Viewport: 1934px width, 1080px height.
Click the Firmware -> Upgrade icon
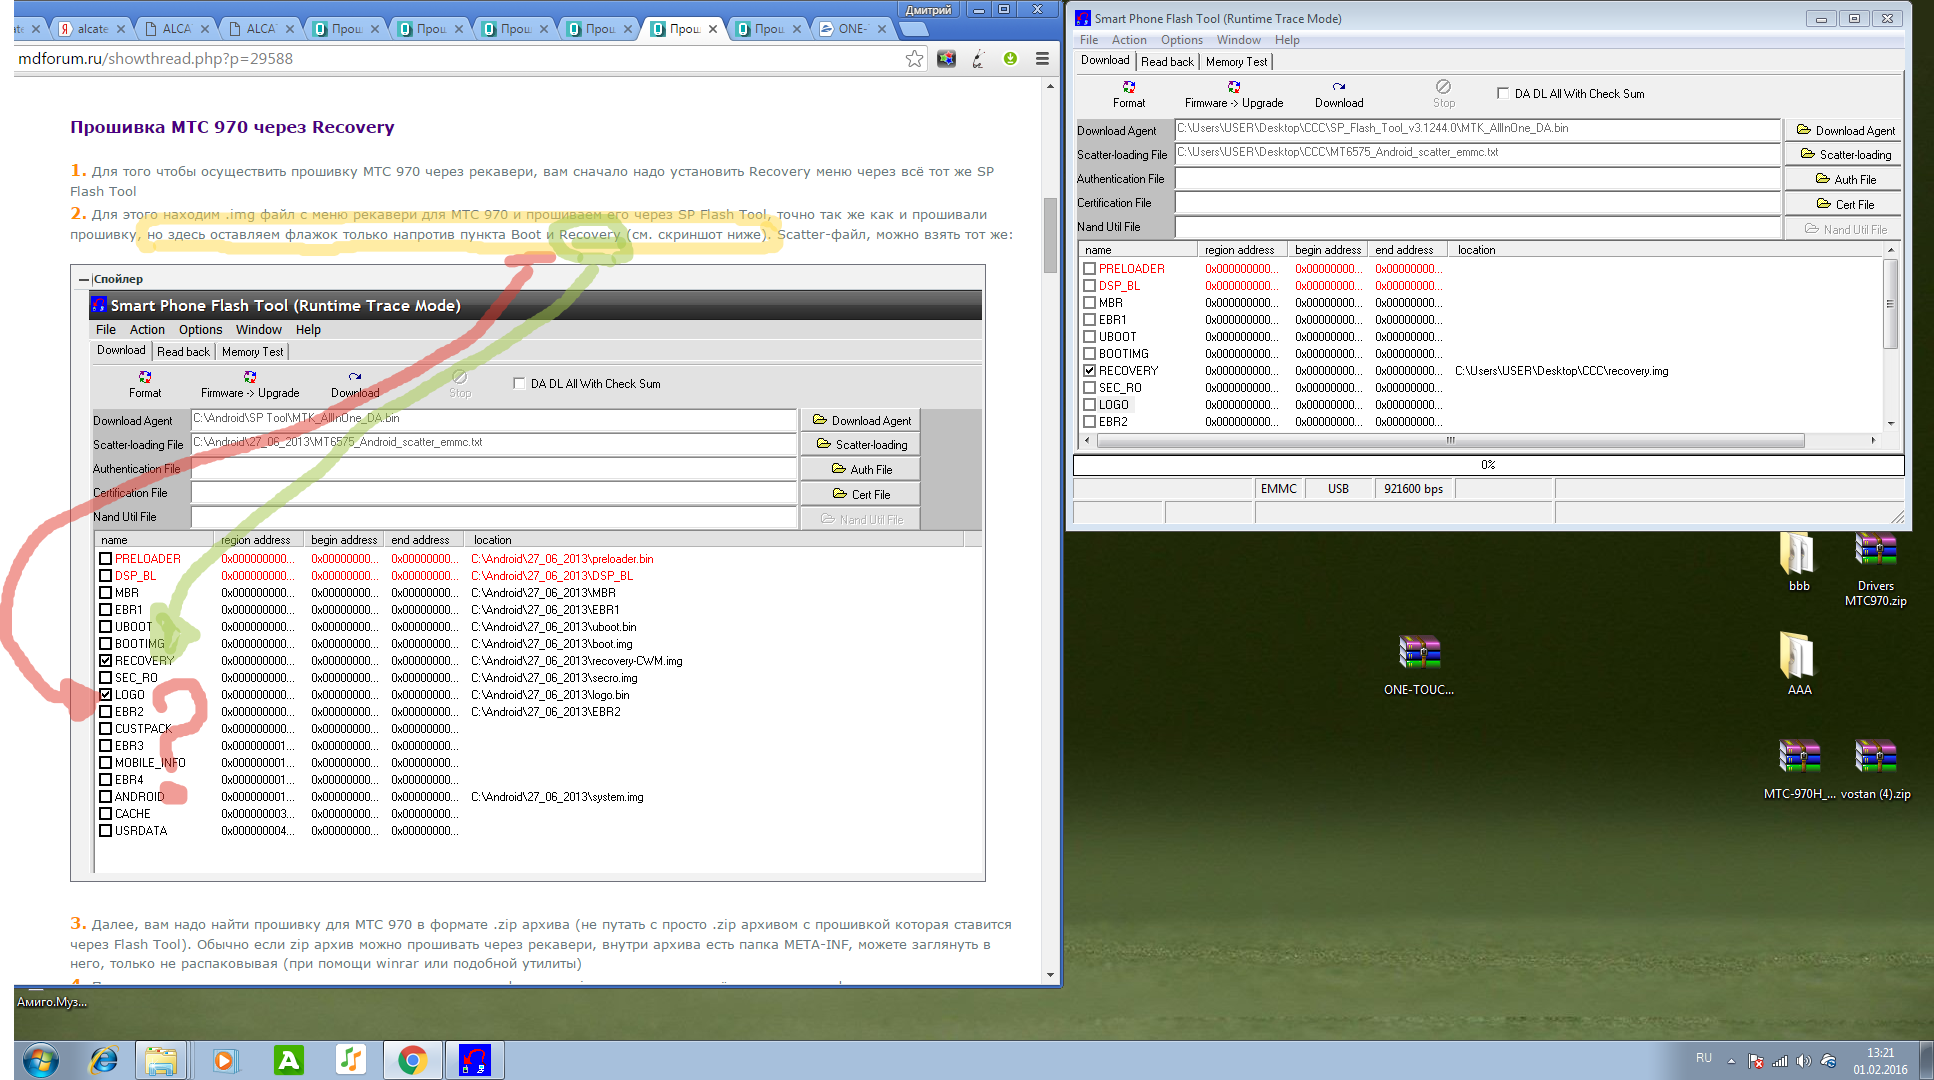[x=1233, y=88]
